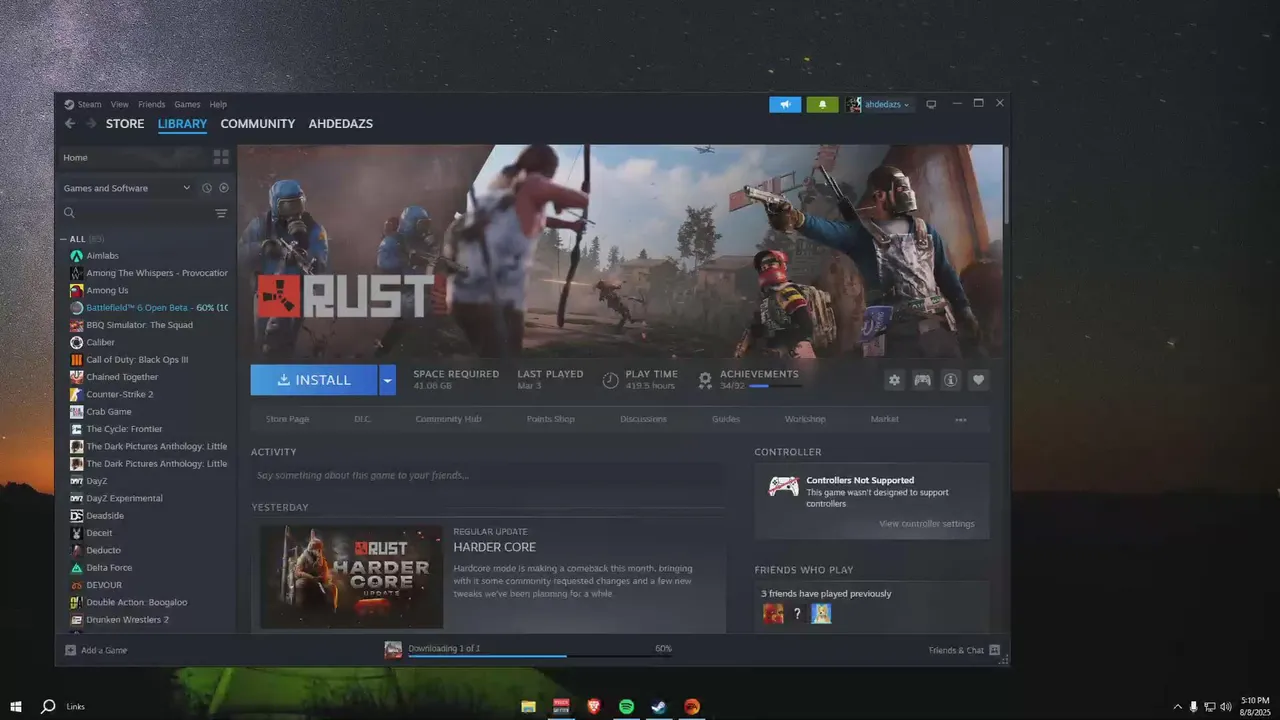Open Rust Points Shop link

pos(551,419)
